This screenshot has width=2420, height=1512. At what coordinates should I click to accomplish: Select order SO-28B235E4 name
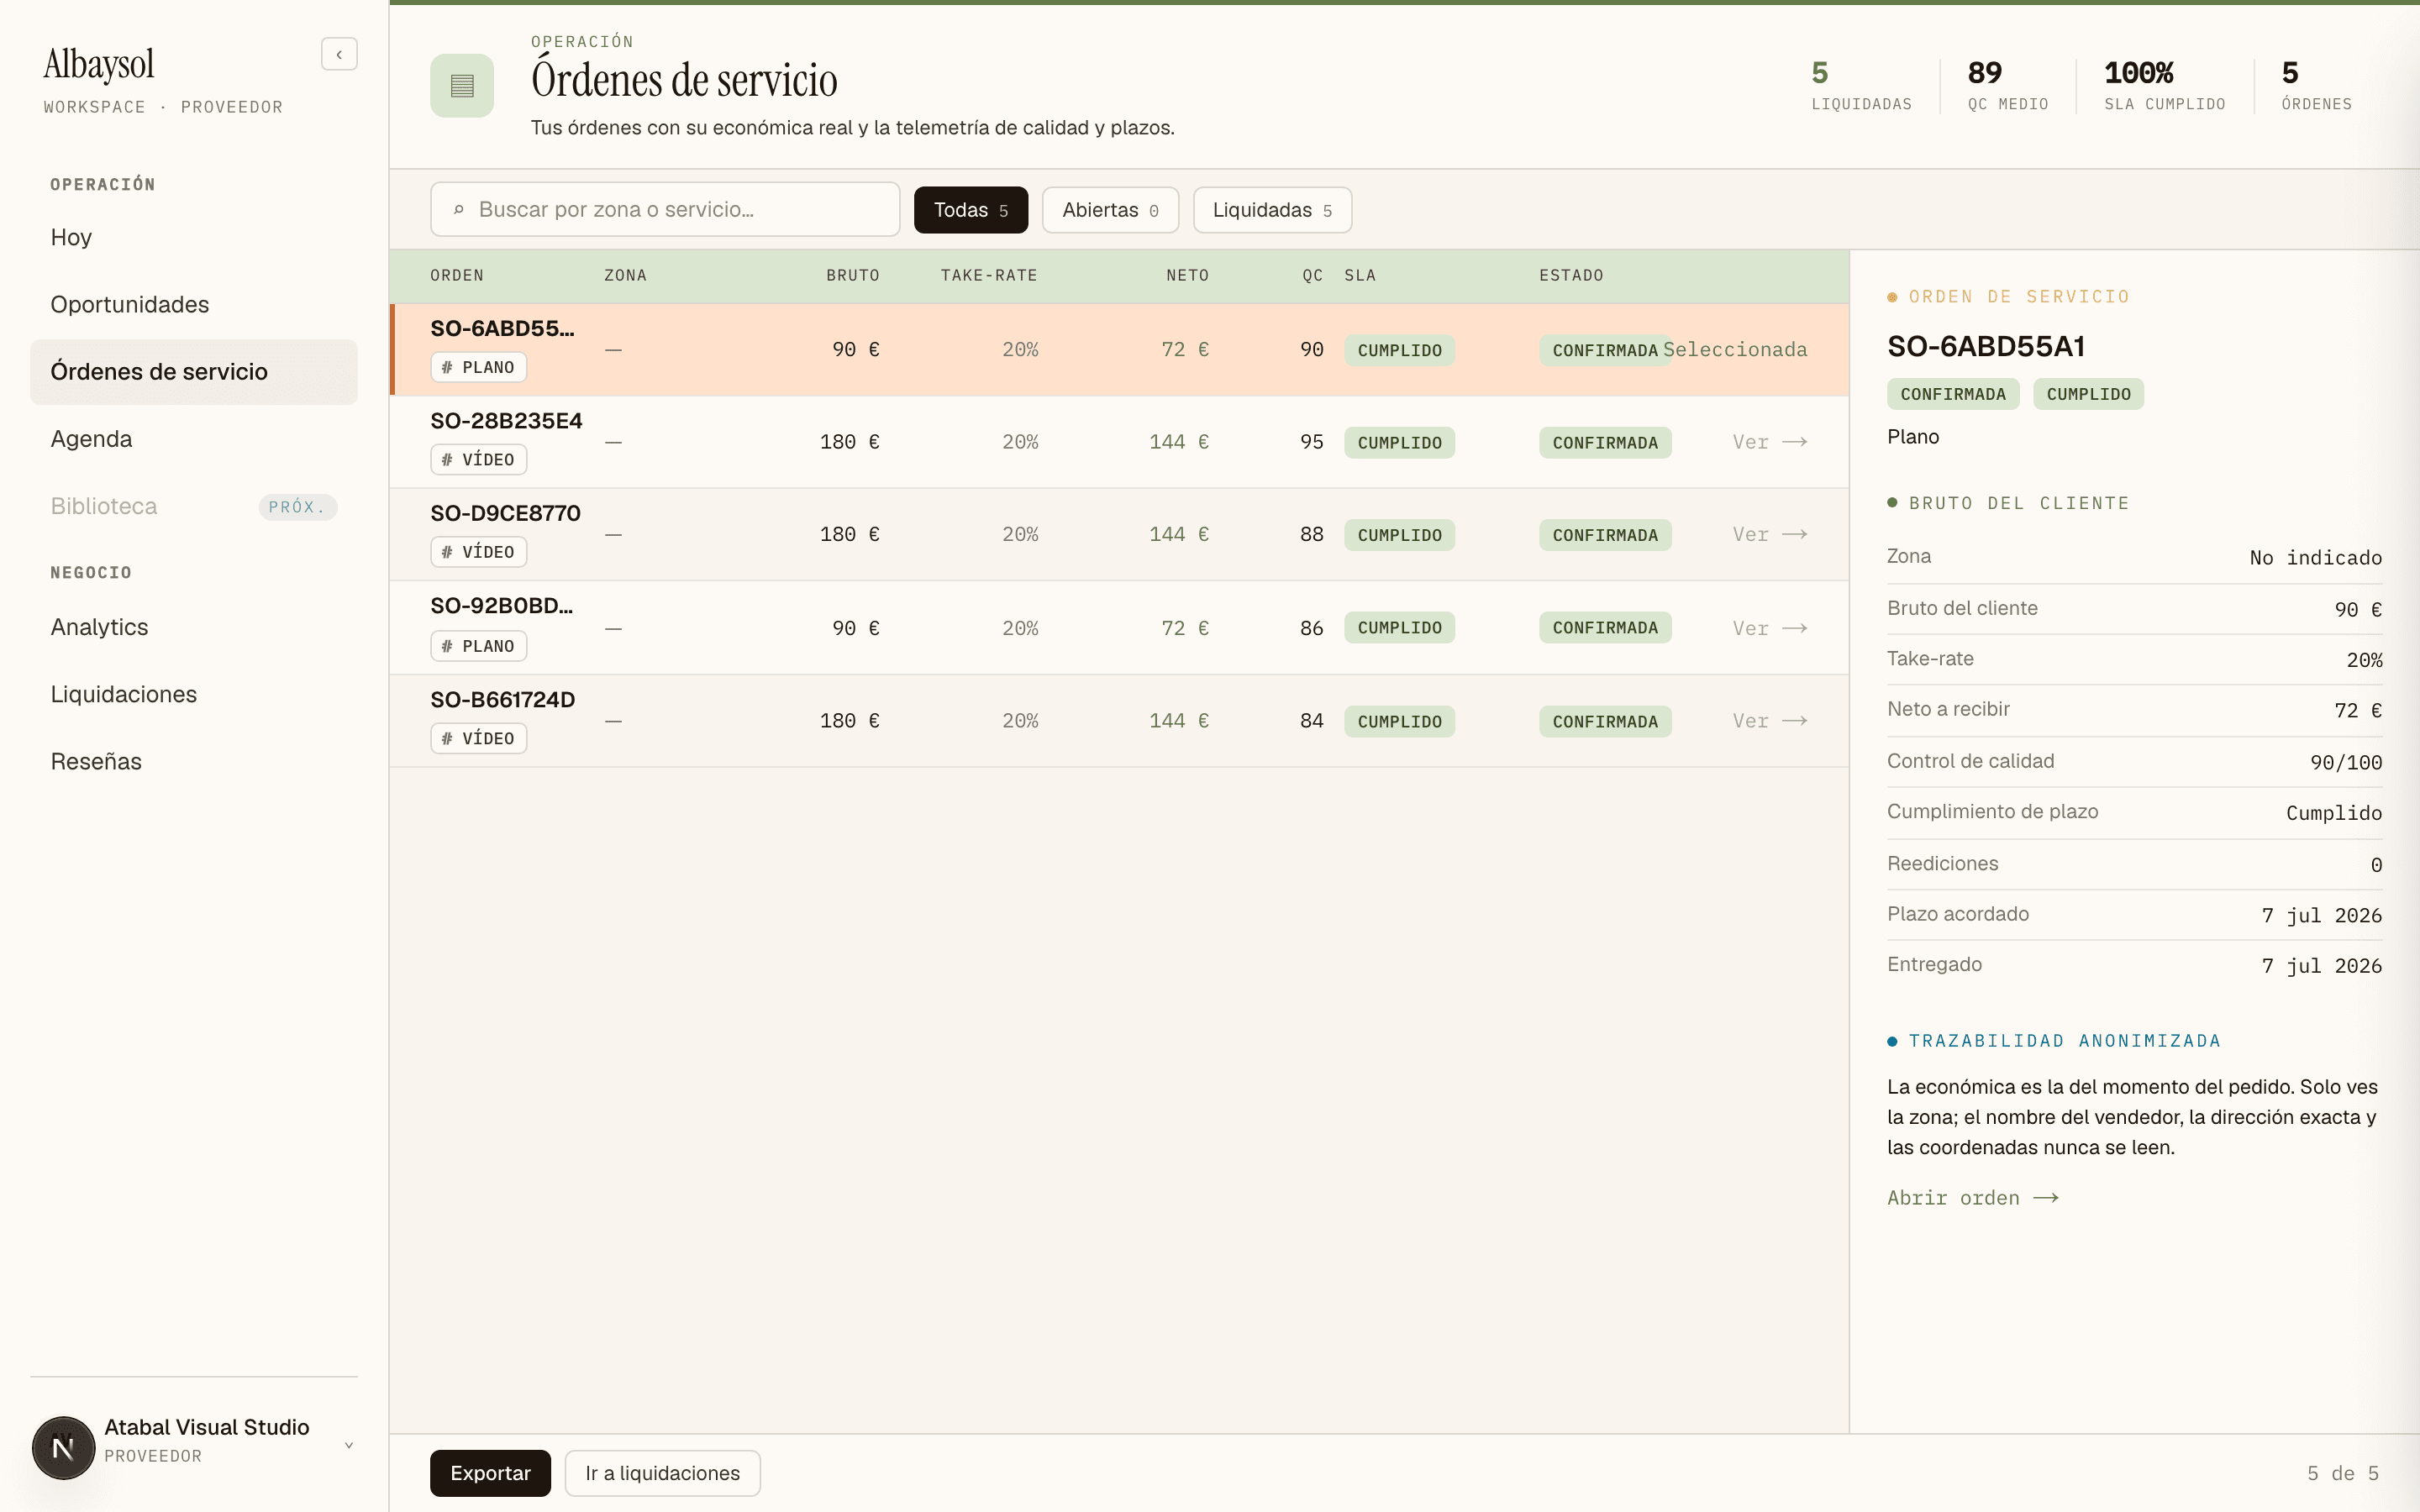tap(506, 421)
